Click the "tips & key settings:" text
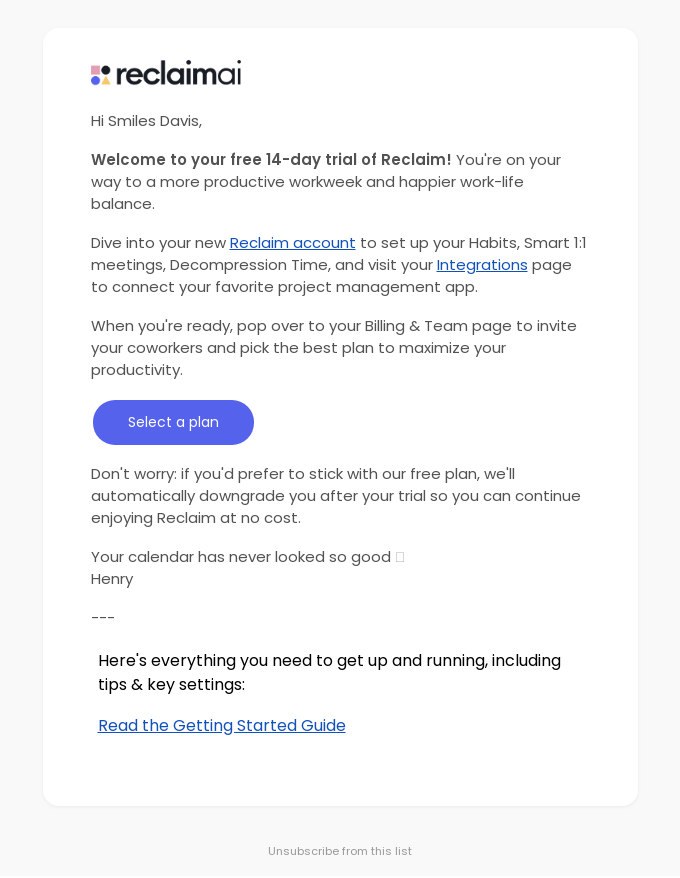Screen dimensions: 680x878 tap(171, 685)
